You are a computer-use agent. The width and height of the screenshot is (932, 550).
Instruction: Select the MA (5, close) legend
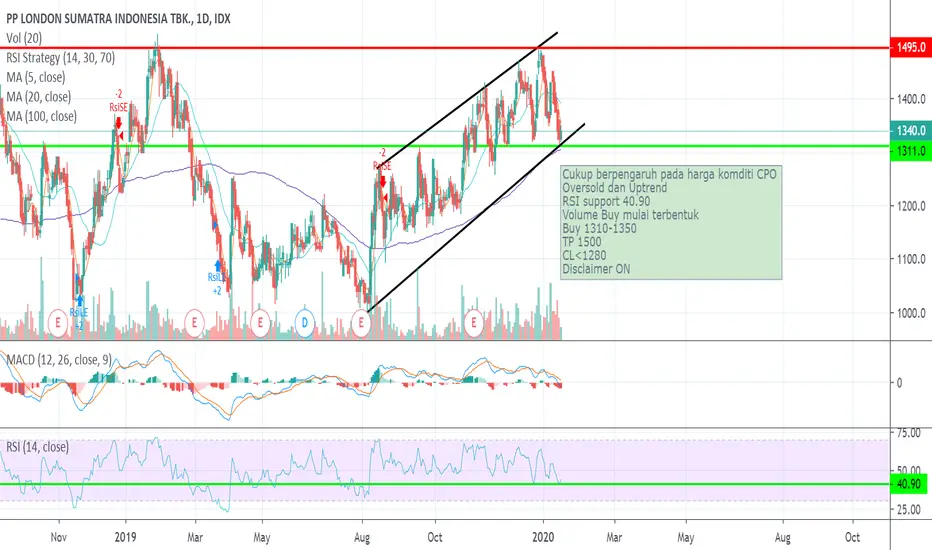point(36,77)
